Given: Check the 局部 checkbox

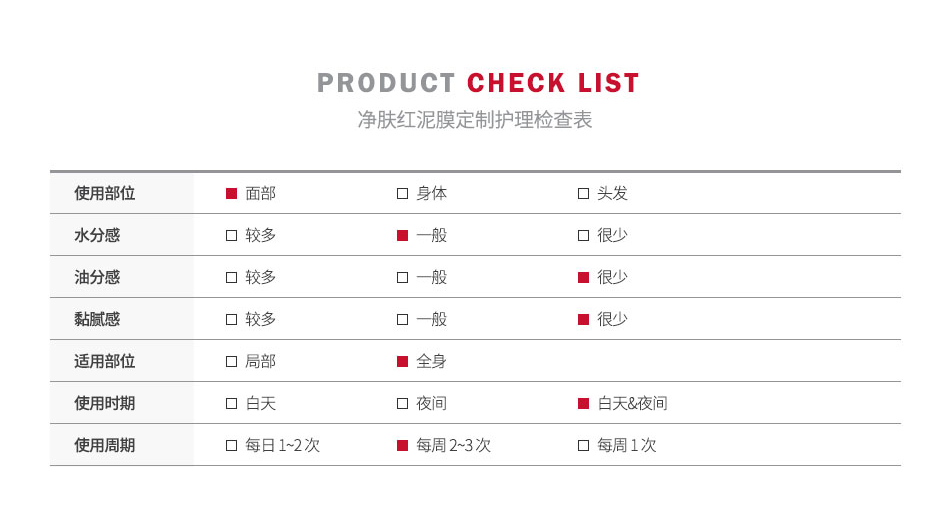Looking at the screenshot, I should (231, 362).
